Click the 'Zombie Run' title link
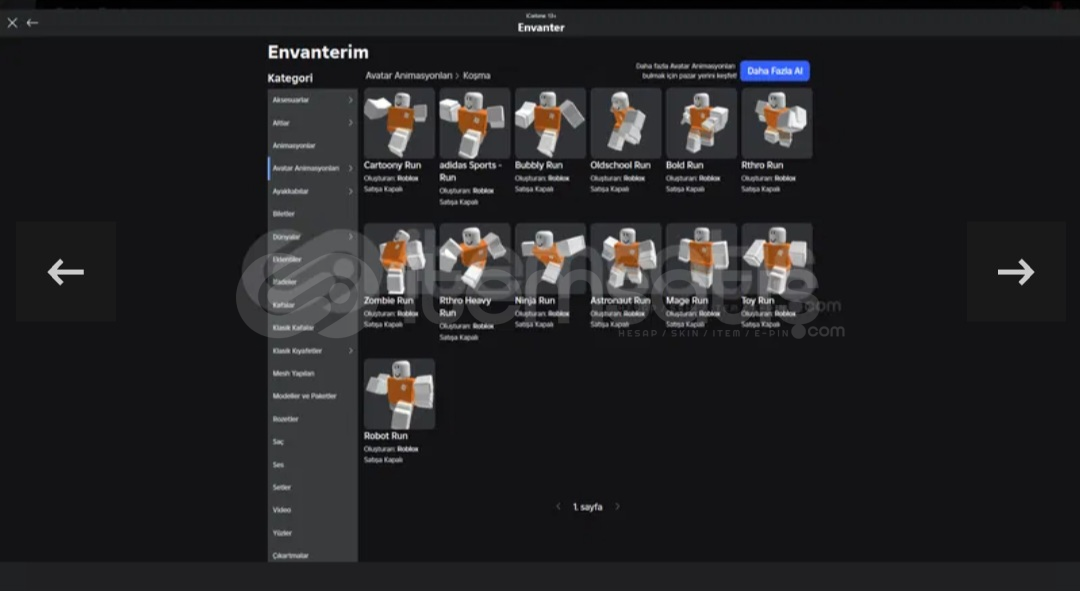Viewport: 1080px width, 591px height. coord(388,301)
